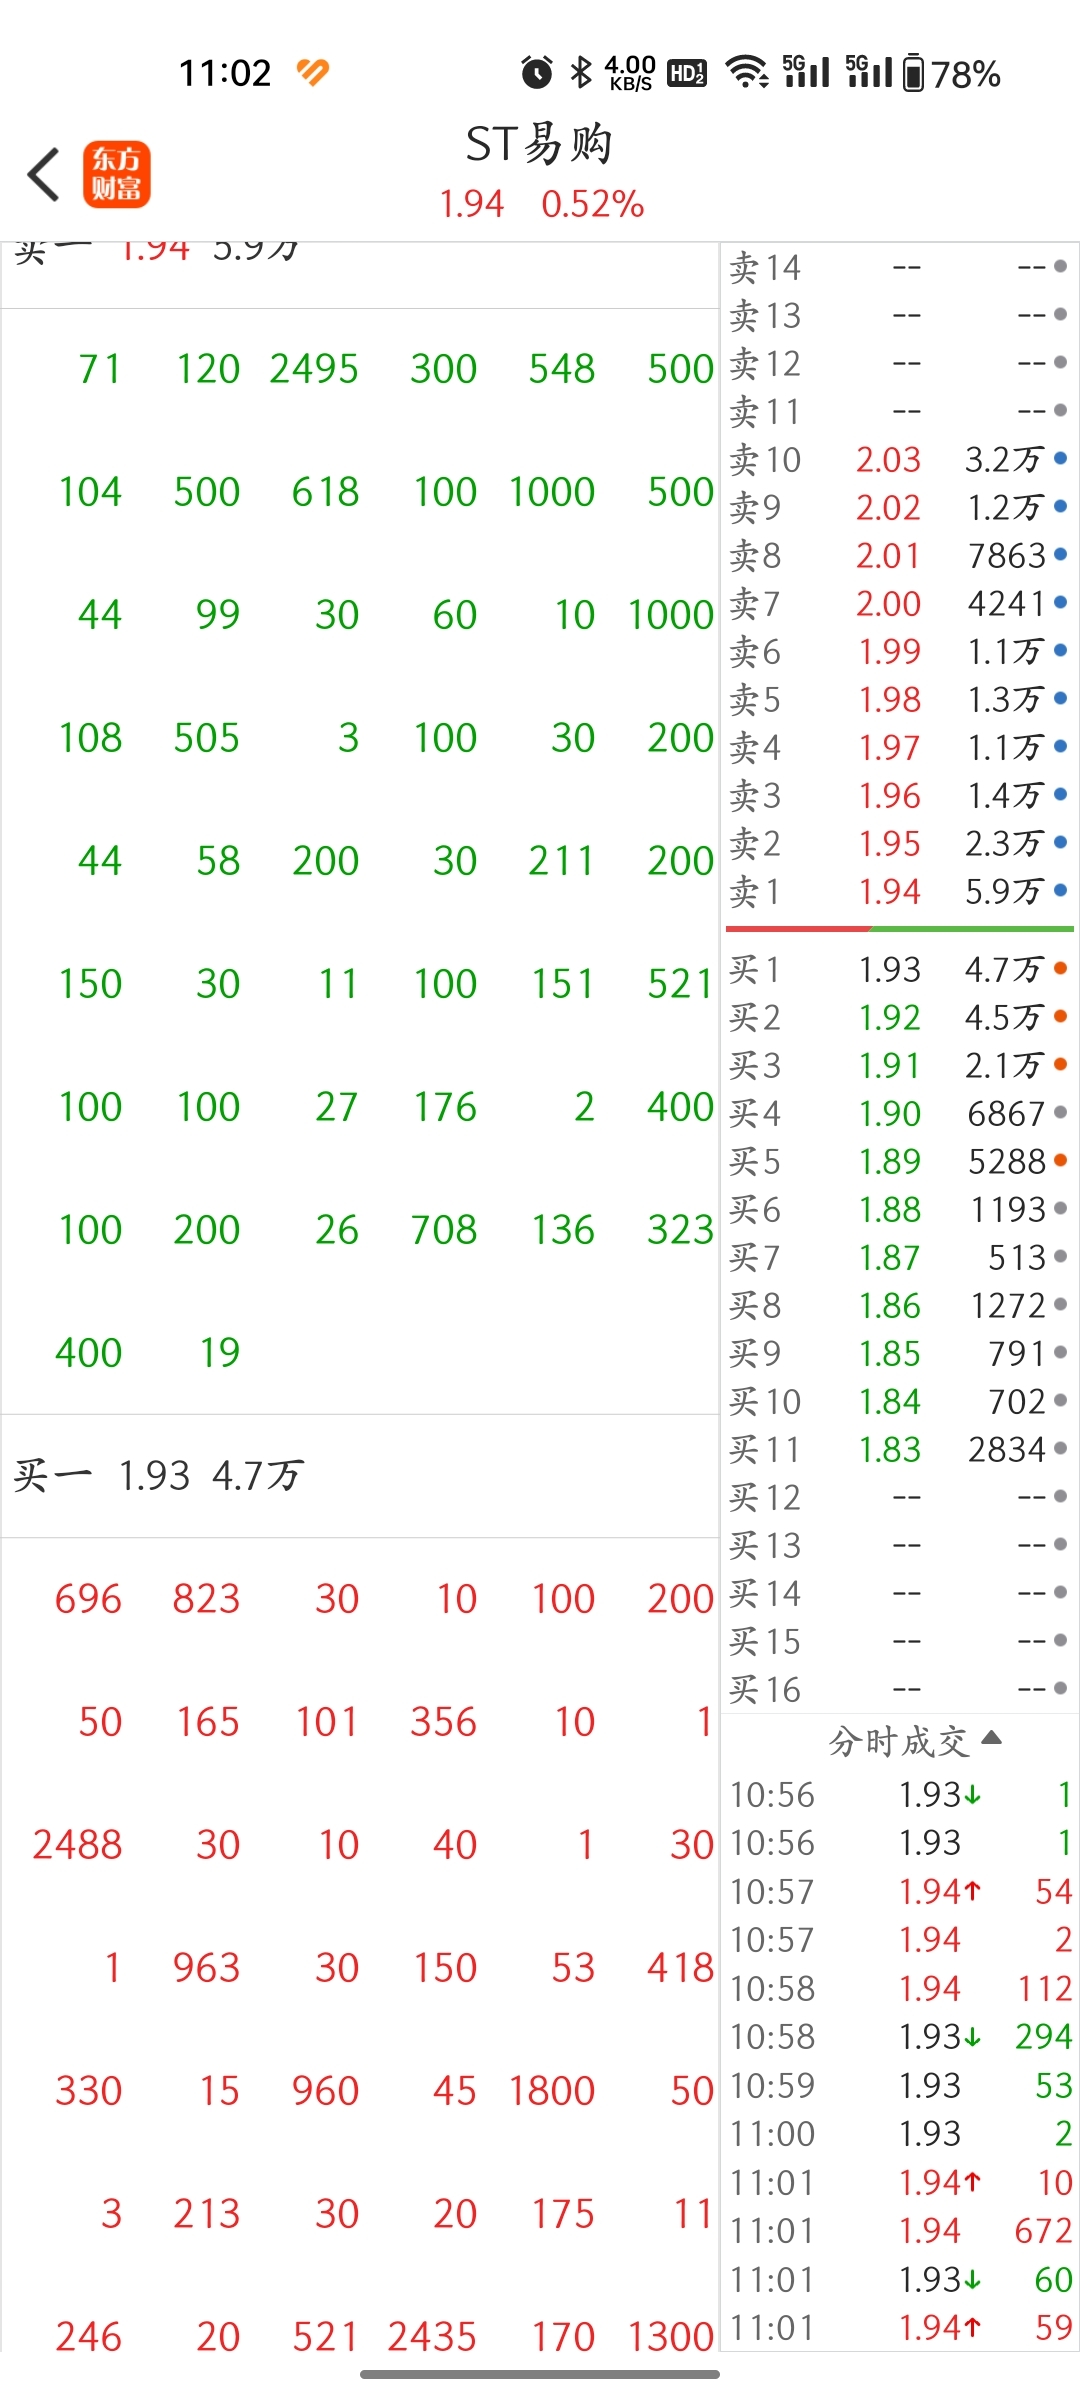Tap the 11:01 trade with volume 672

[x=900, y=2230]
